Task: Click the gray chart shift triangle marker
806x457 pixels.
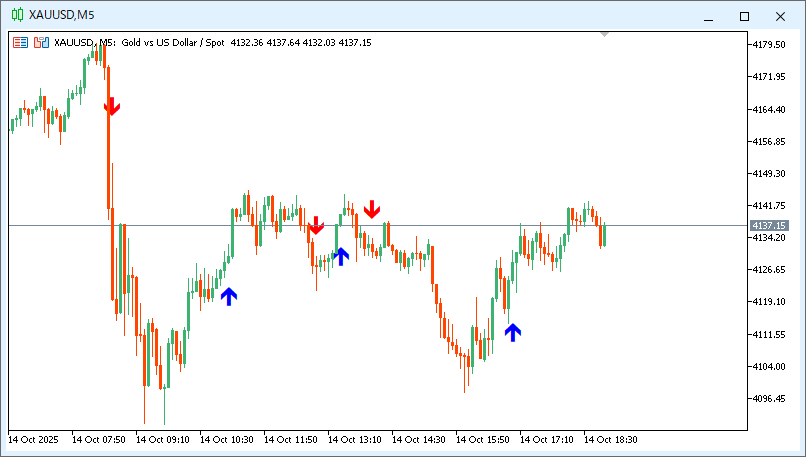Action: (x=604, y=35)
